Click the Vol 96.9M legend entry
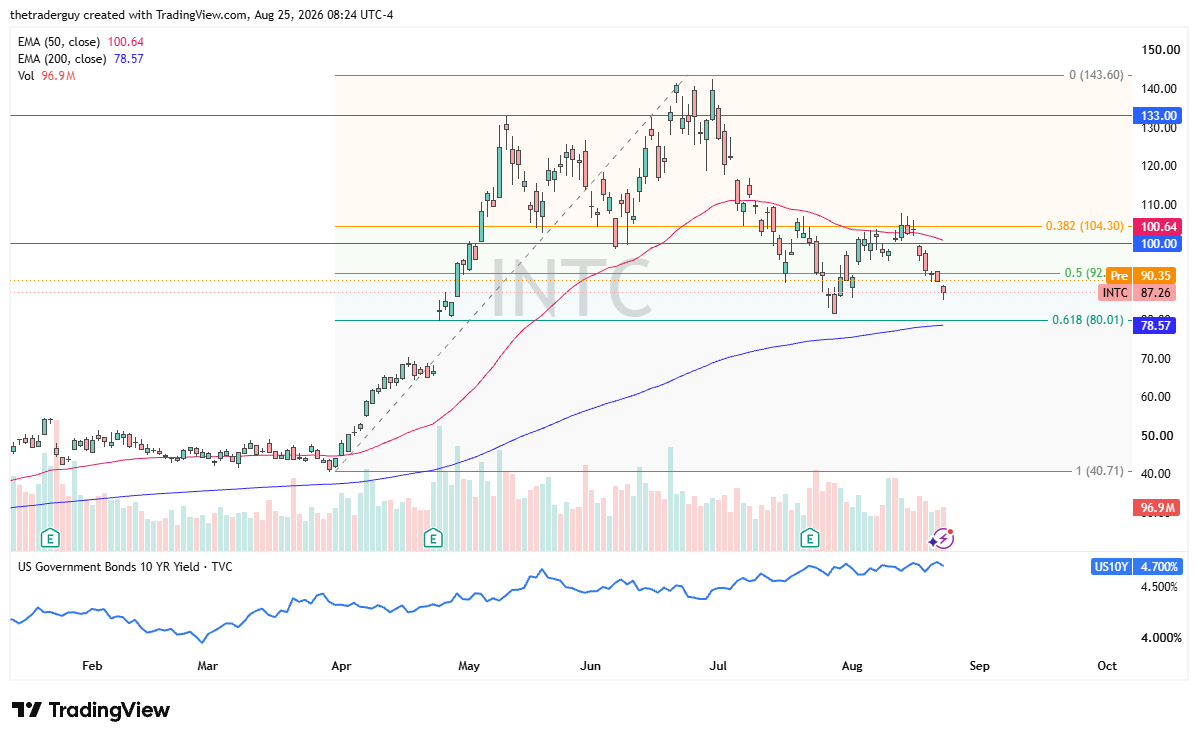 click(46, 76)
